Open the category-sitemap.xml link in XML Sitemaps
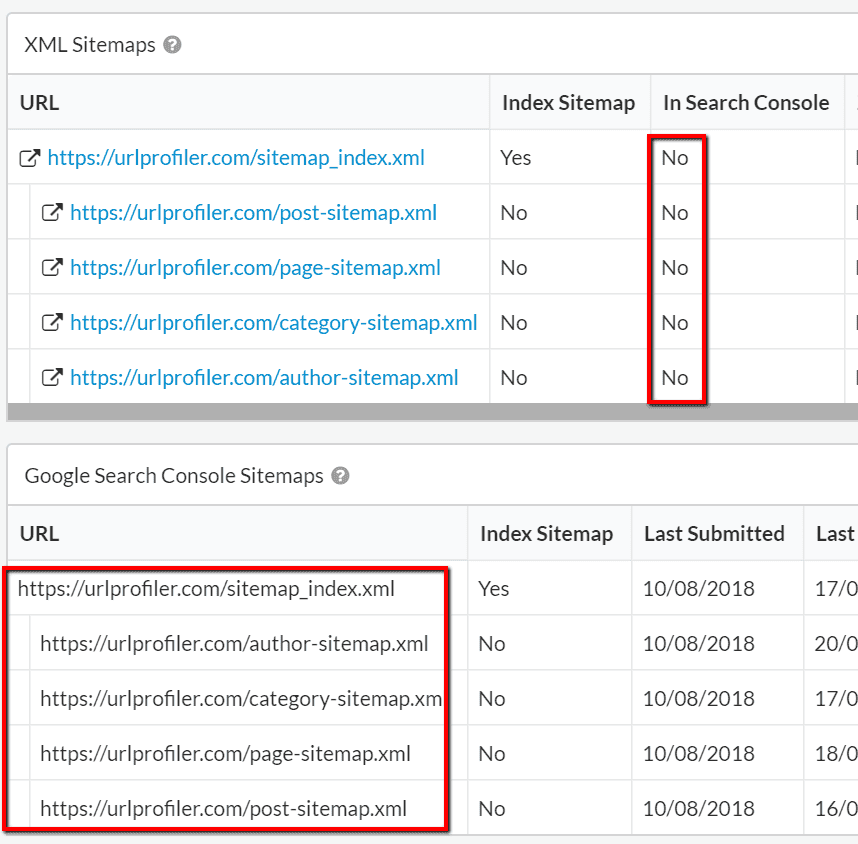Screen dimensions: 858x844 (x=274, y=323)
